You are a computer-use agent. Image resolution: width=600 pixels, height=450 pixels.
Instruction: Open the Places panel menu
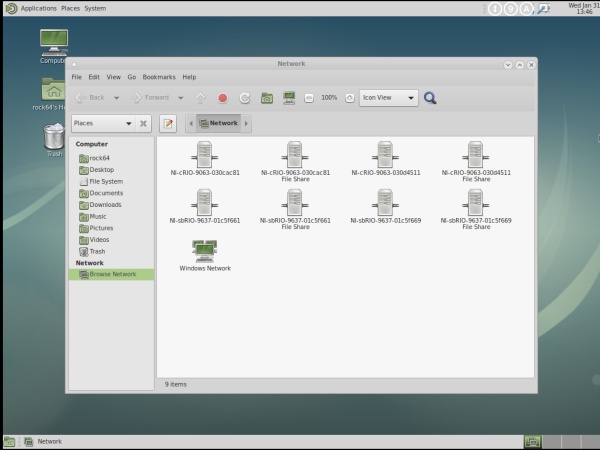coord(70,8)
